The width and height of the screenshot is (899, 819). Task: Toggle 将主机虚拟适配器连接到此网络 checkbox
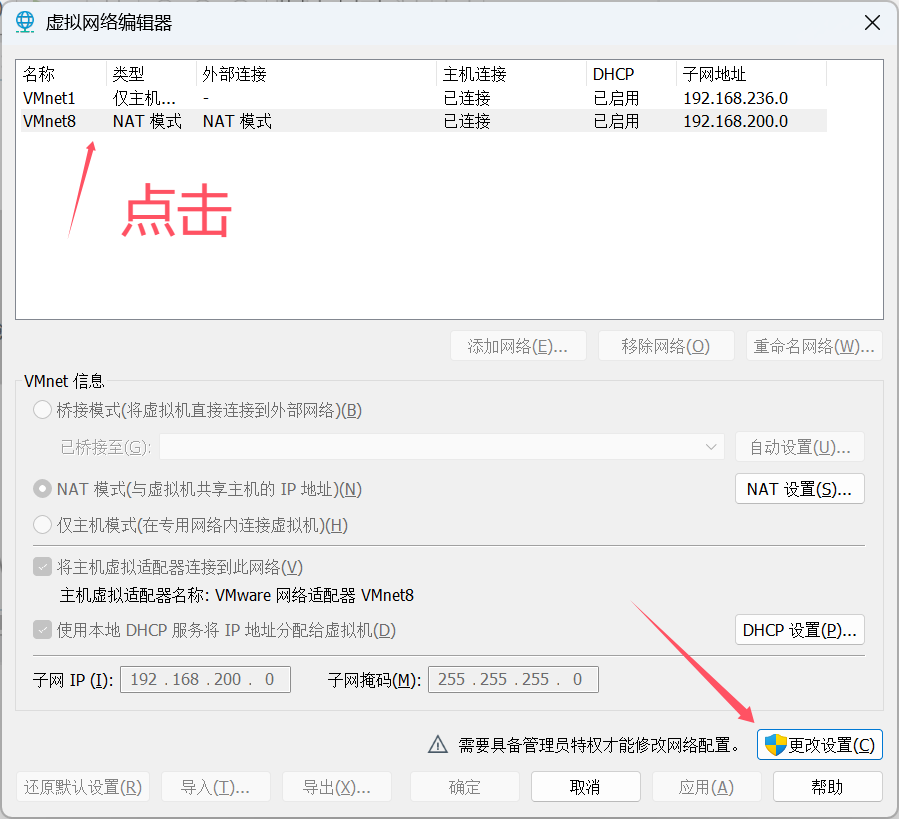(42, 567)
